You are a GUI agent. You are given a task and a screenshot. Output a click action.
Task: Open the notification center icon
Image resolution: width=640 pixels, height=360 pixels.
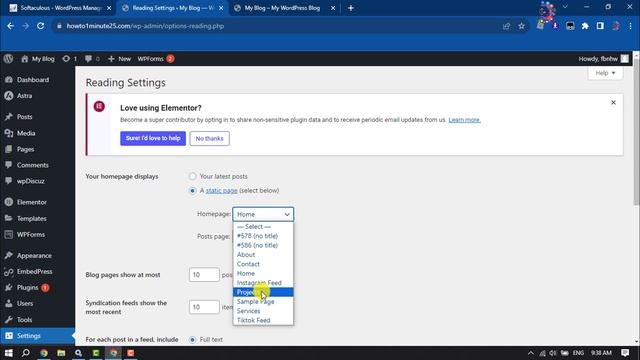pyautogui.click(x=625, y=353)
